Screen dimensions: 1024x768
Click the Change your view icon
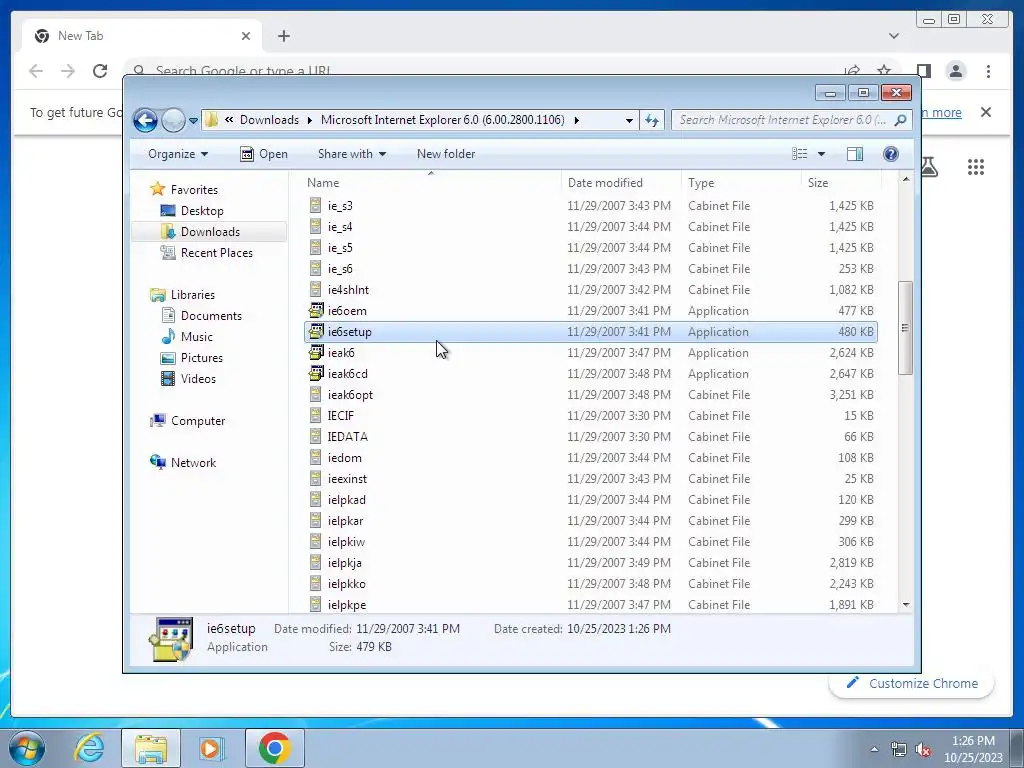(x=800, y=154)
